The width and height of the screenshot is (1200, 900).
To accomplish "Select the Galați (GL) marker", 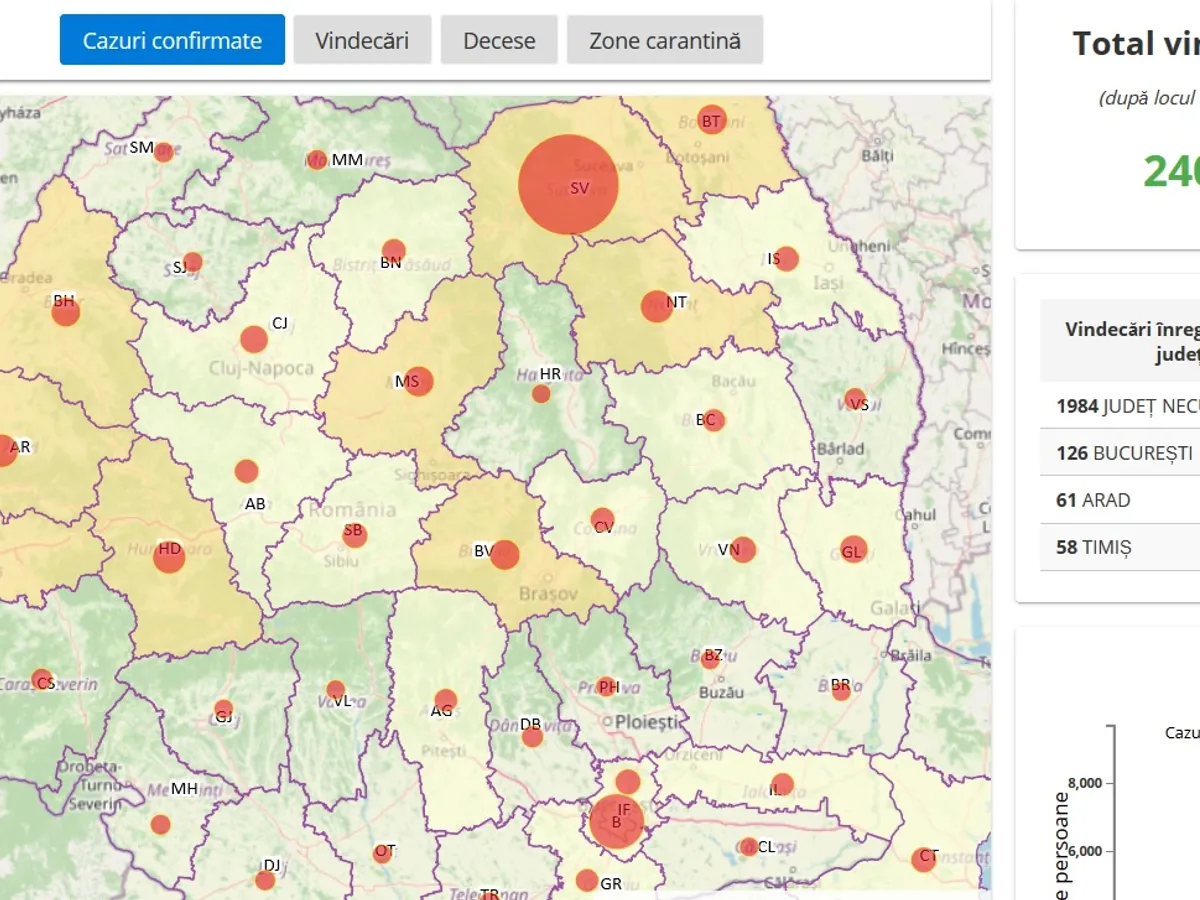I will tap(852, 549).
